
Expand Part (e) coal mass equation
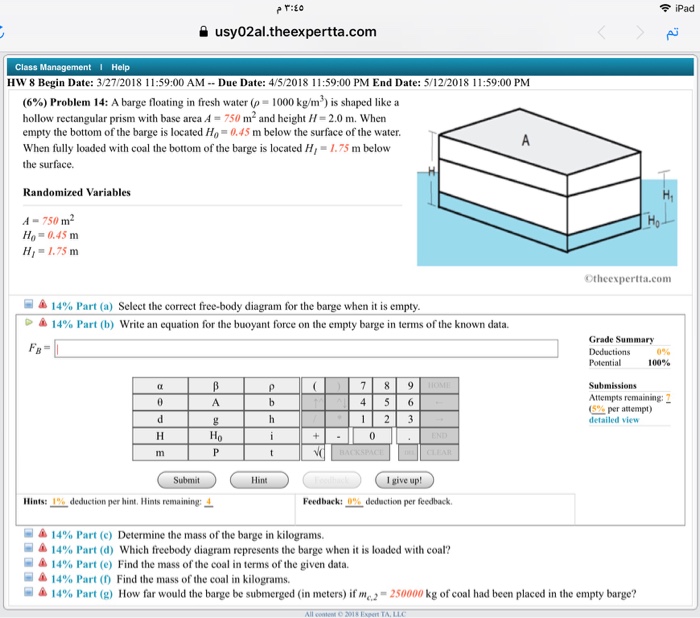28,562
